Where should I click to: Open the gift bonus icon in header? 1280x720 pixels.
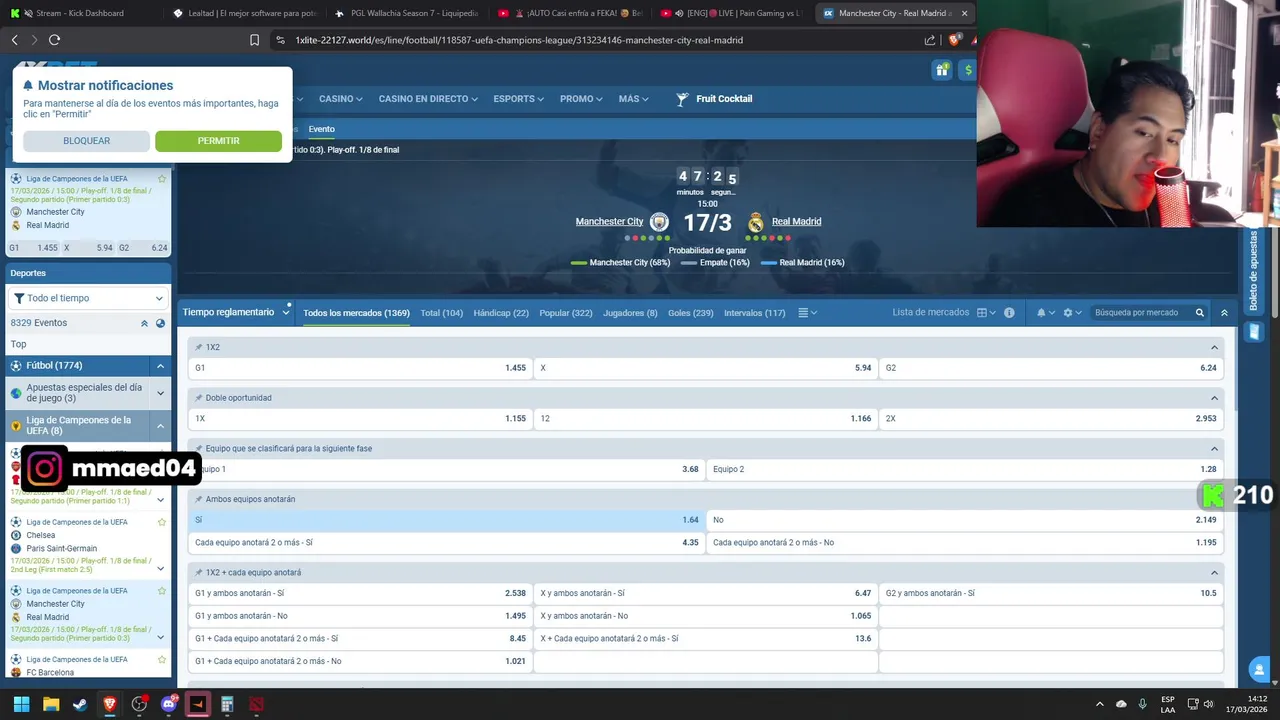coord(942,69)
